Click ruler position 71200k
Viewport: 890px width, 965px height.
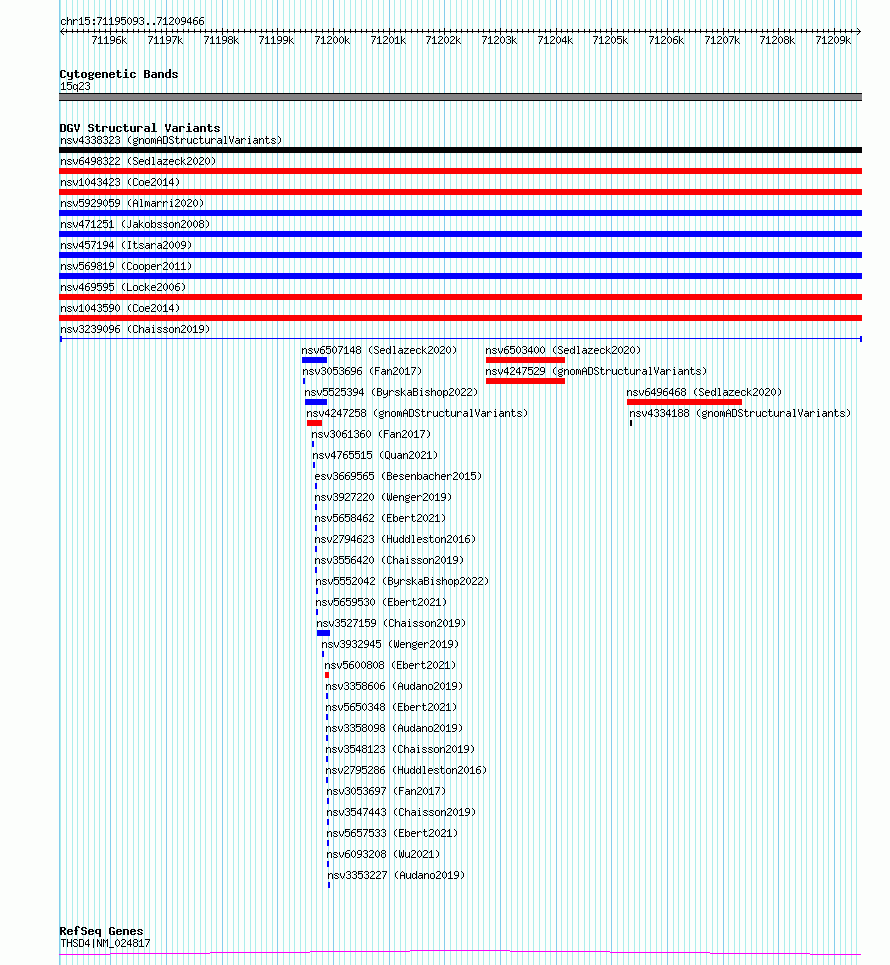(x=332, y=40)
